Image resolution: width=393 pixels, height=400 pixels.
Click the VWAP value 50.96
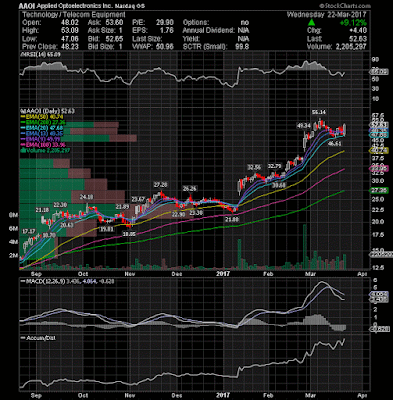(165, 47)
